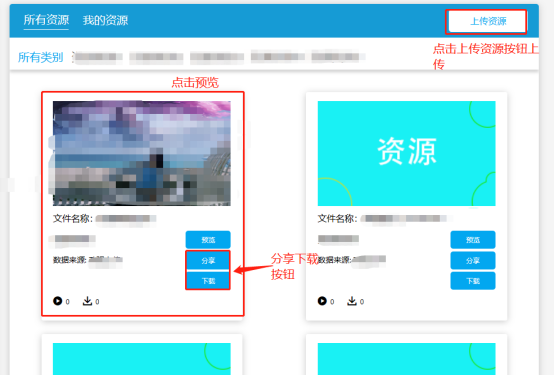Switch to the 我的资源 tab

[x=105, y=20]
